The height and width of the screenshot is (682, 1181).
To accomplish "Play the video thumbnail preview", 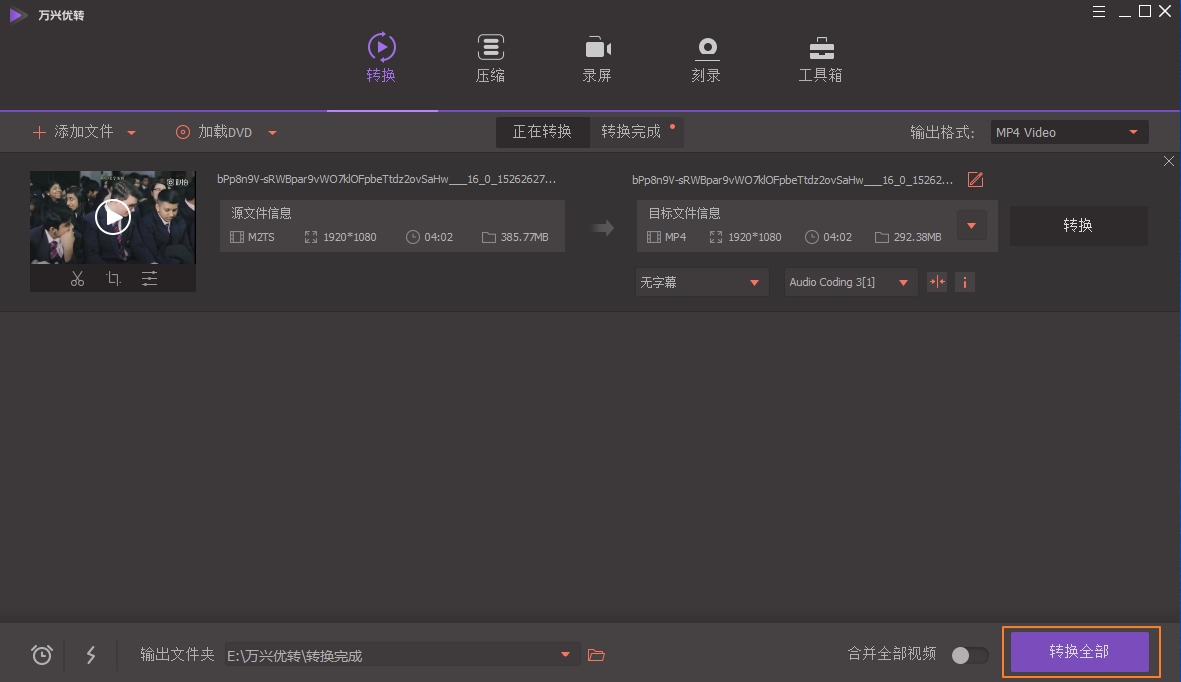I will tap(113, 216).
